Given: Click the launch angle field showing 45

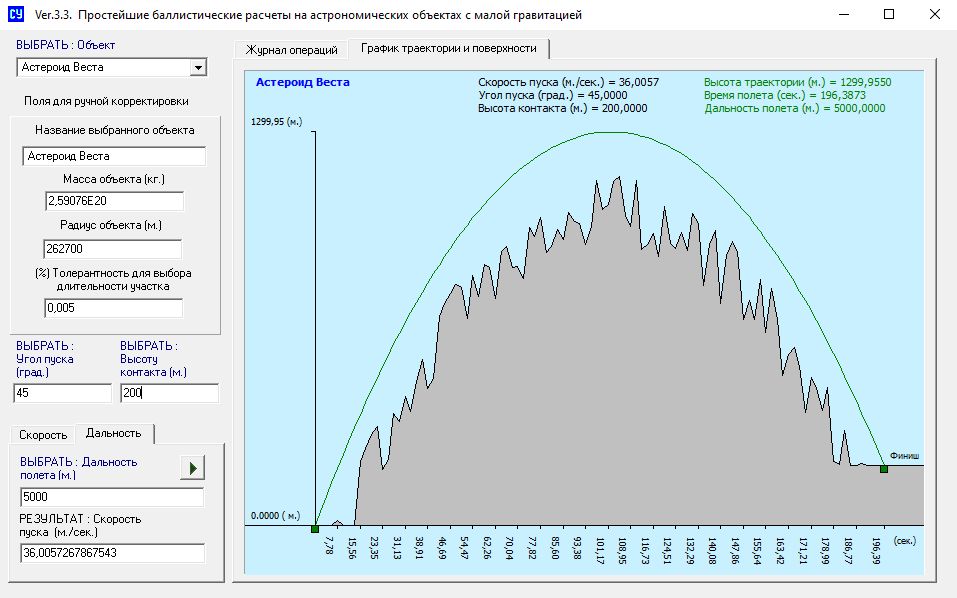Looking at the screenshot, I should [62, 393].
